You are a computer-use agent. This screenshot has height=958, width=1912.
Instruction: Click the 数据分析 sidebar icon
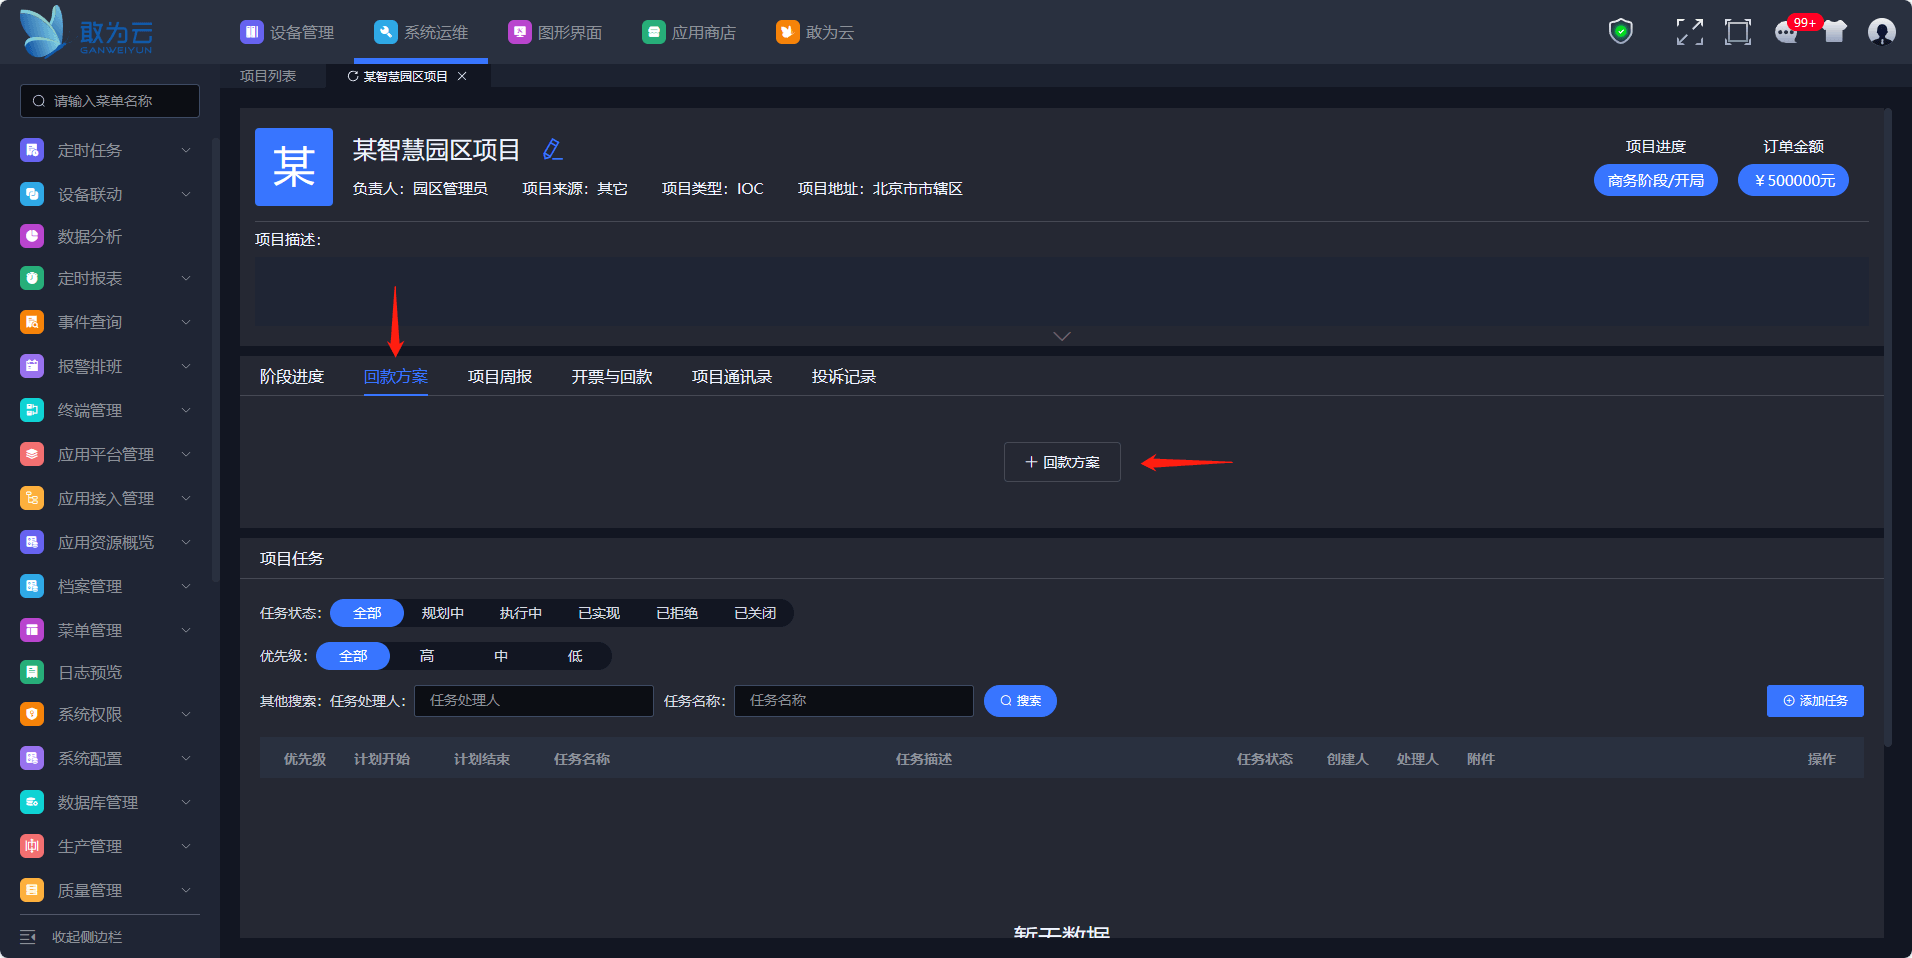click(32, 236)
